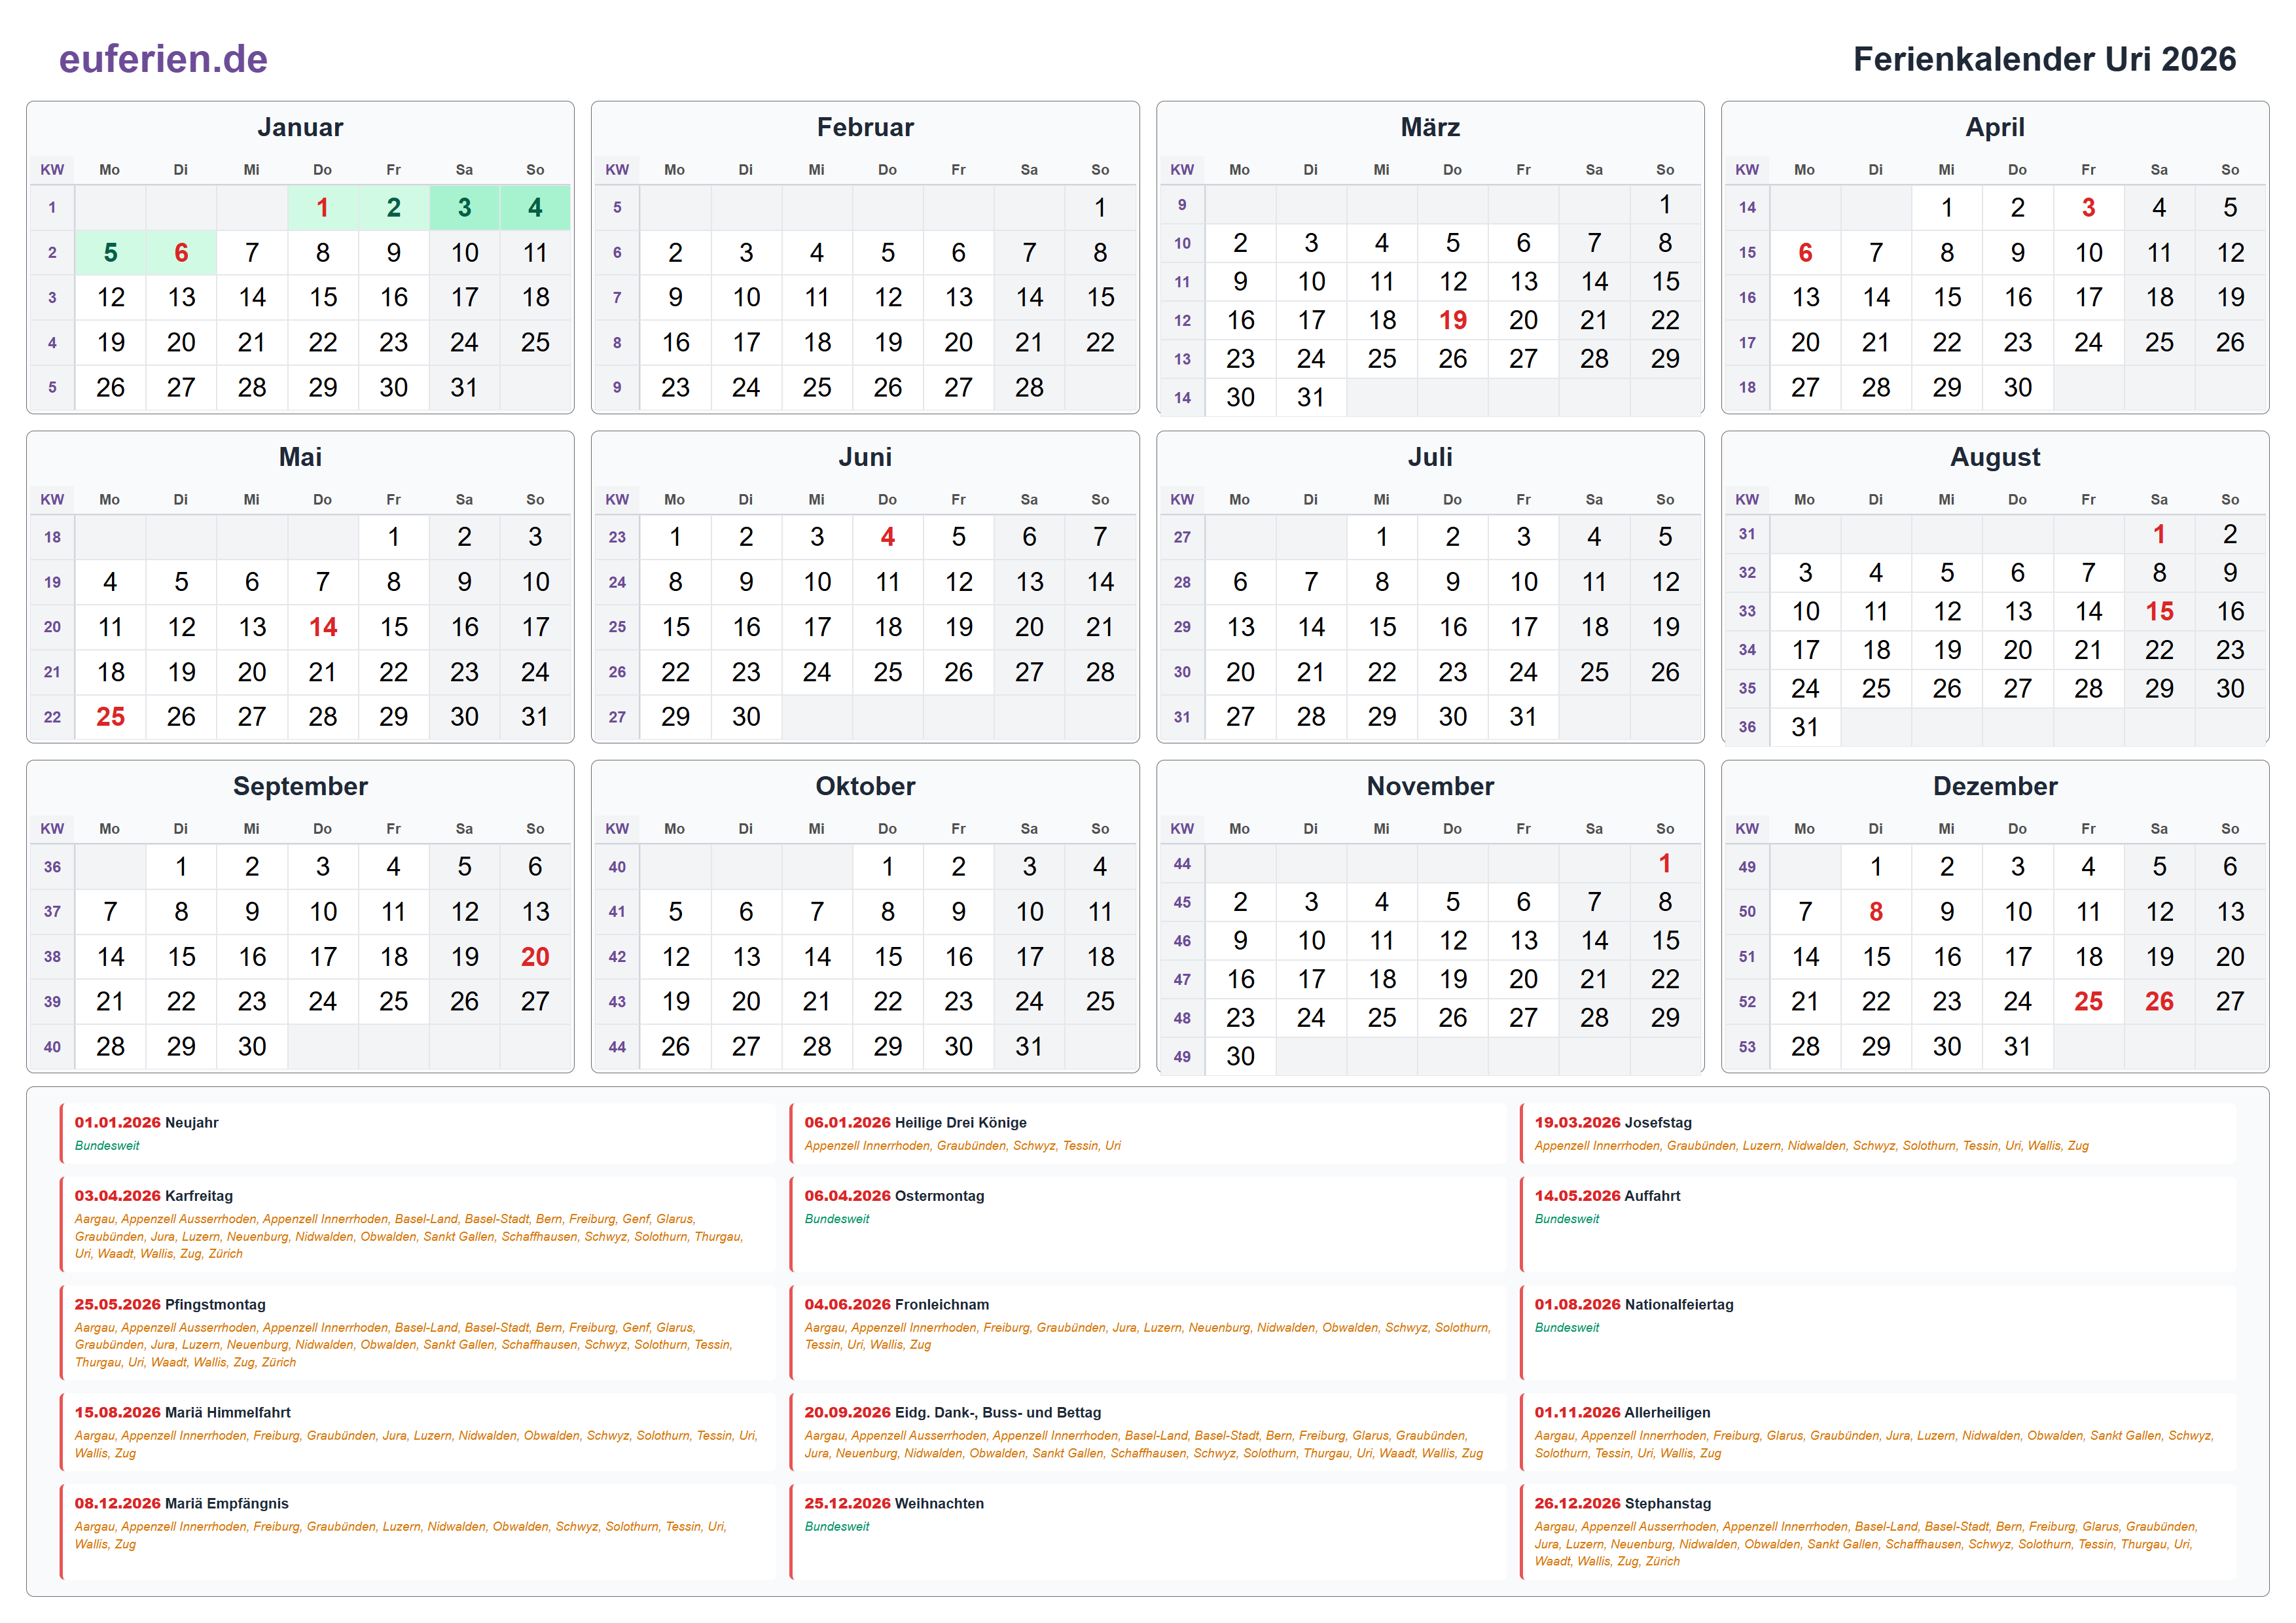Click red January 6 holiday date

coord(181,252)
